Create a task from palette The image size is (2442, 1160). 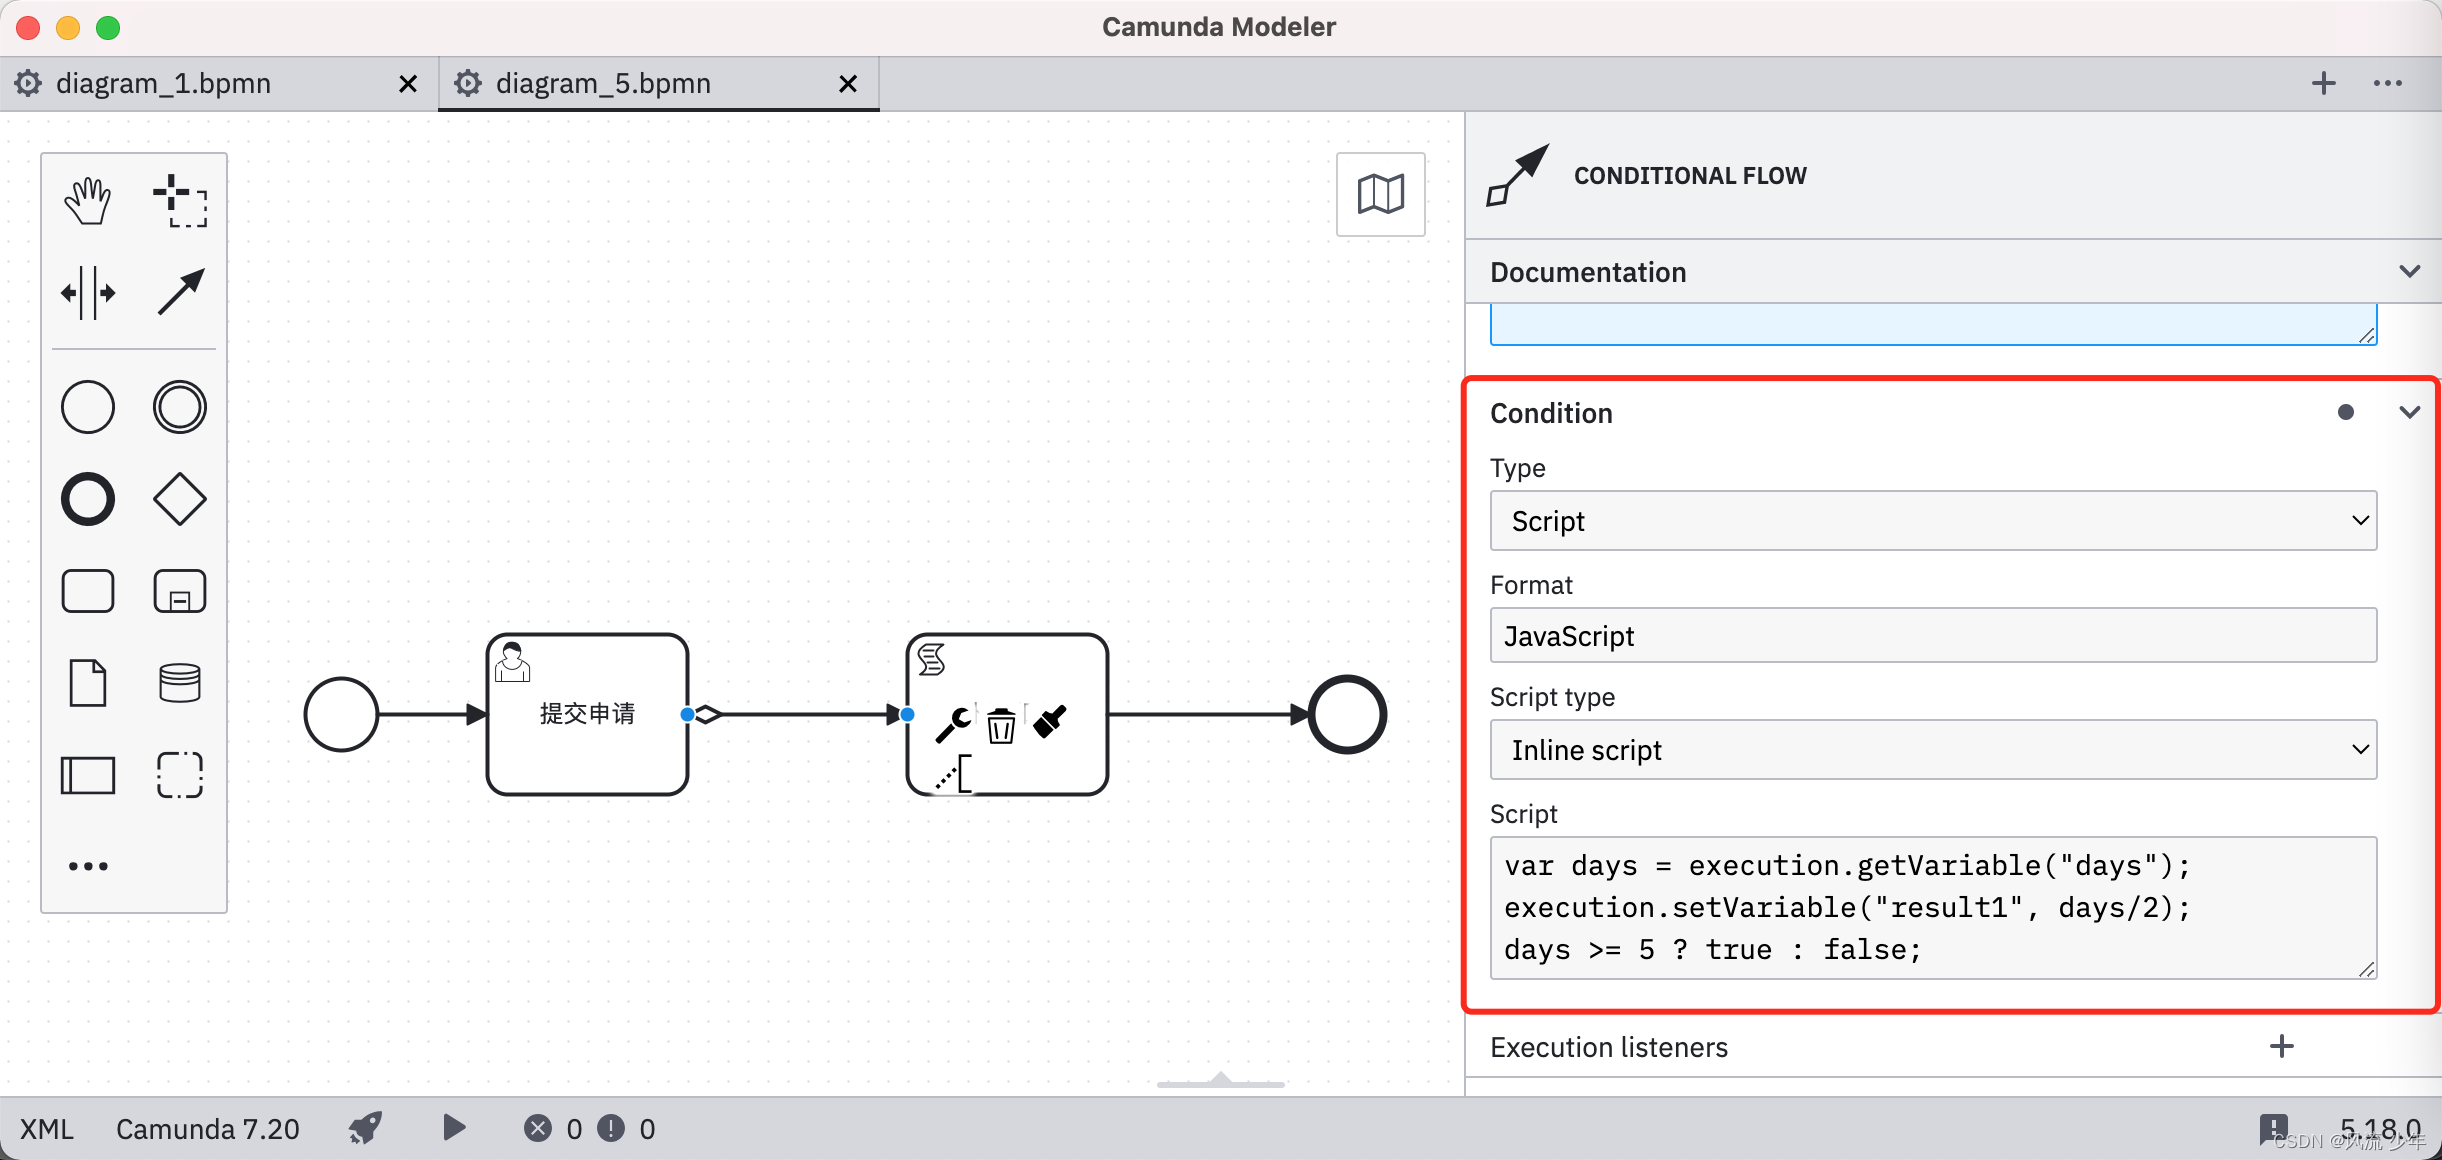[x=88, y=591]
